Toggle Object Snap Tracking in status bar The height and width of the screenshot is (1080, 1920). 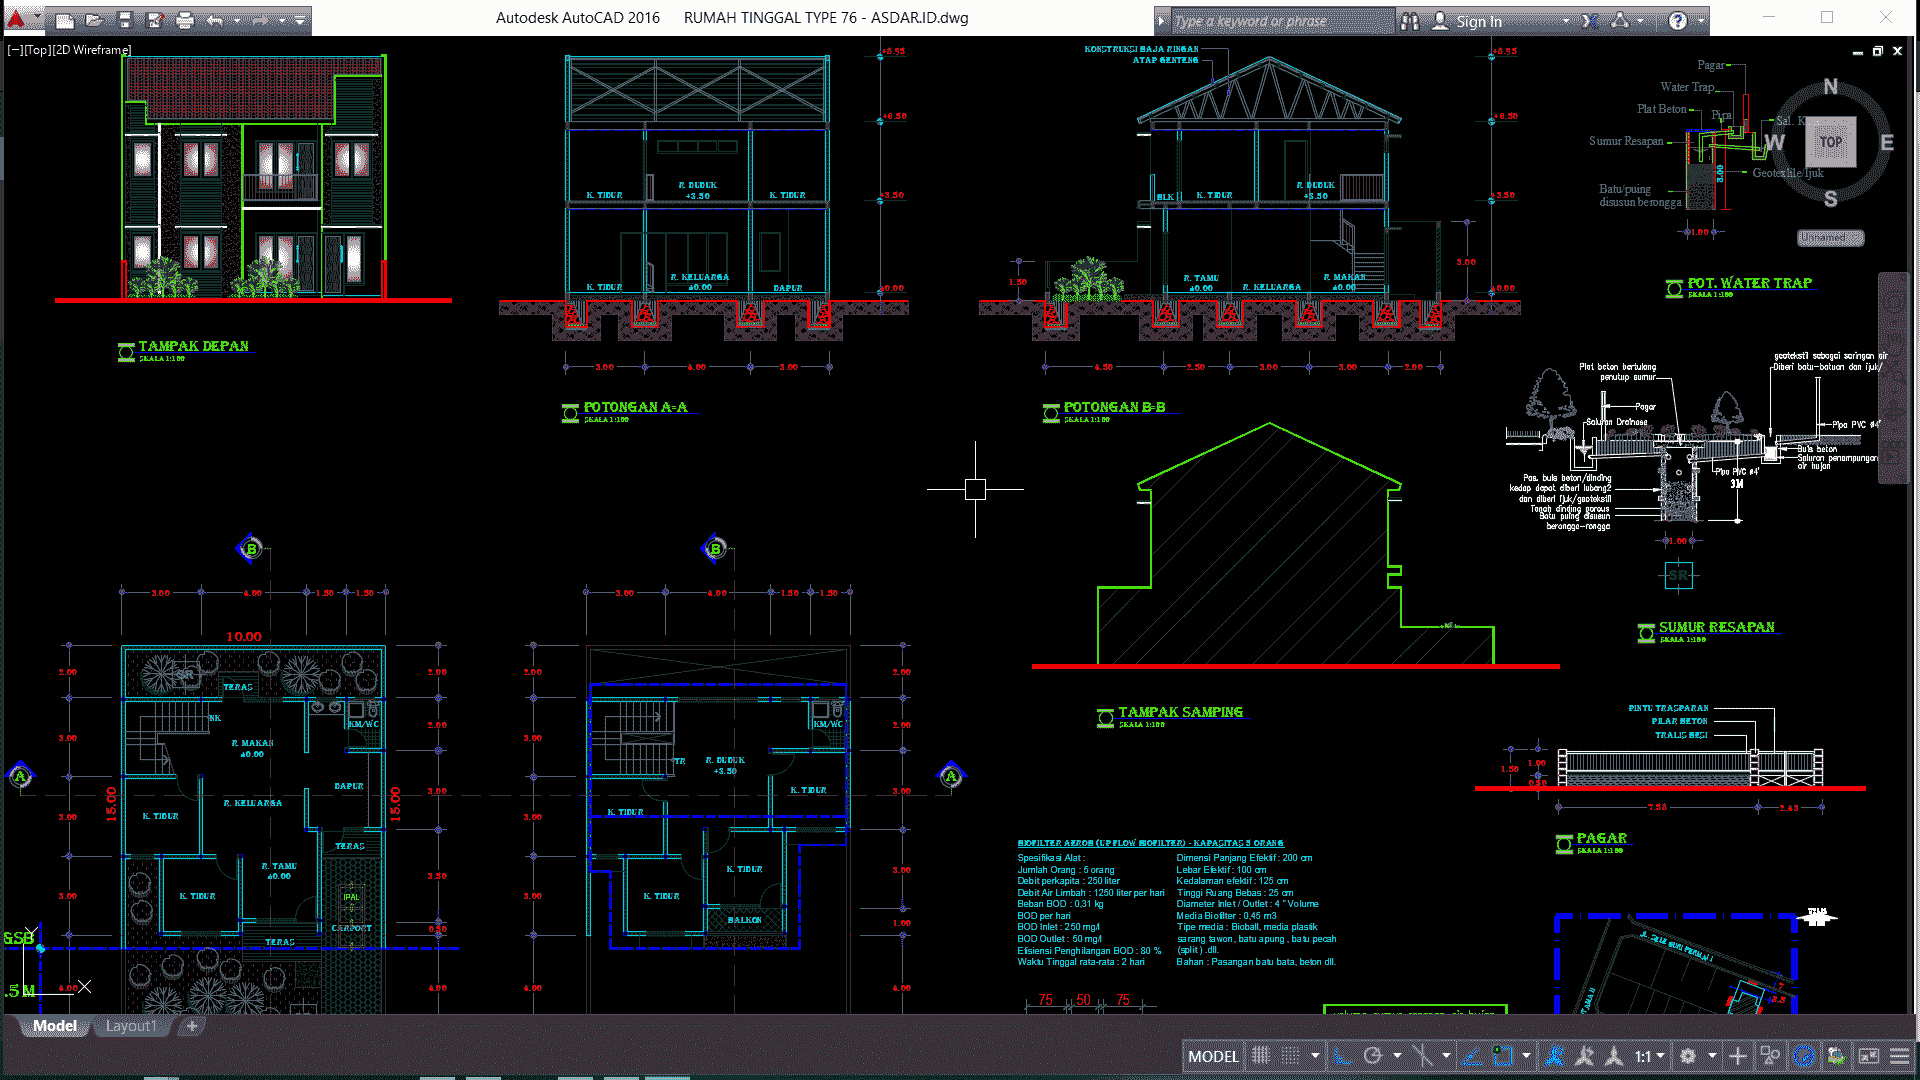[1472, 1056]
